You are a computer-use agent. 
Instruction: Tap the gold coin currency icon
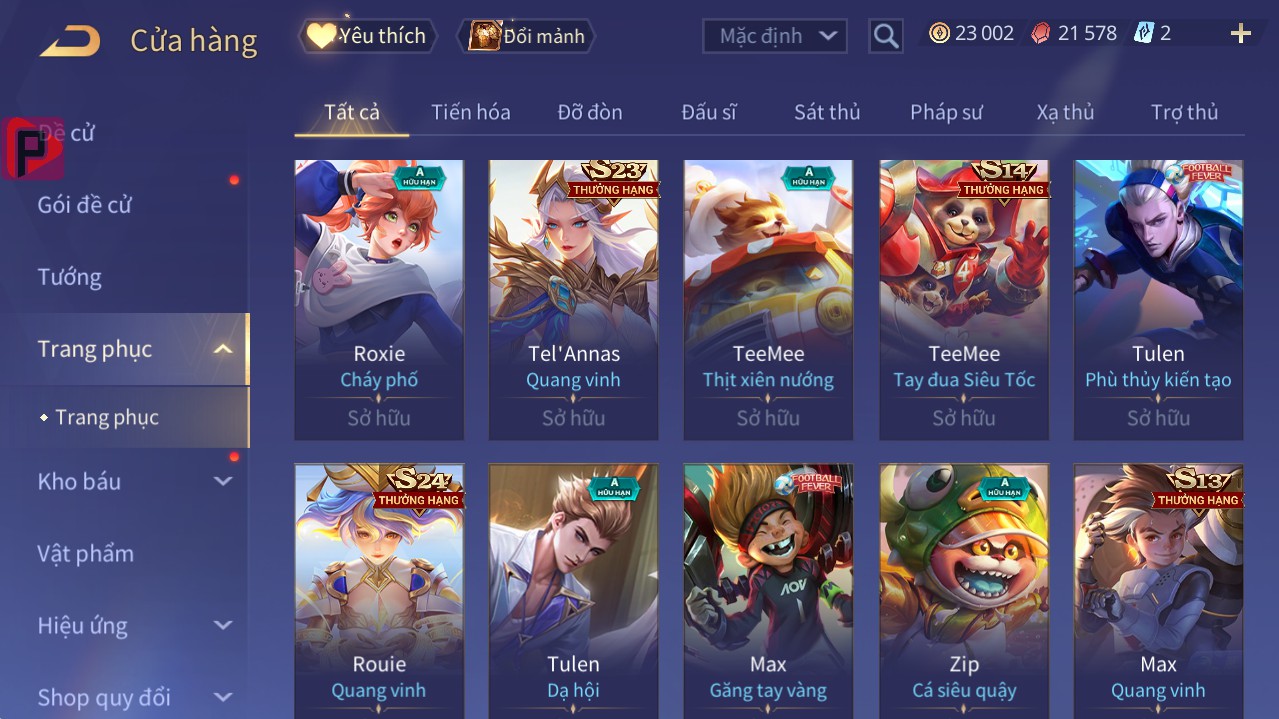click(939, 33)
